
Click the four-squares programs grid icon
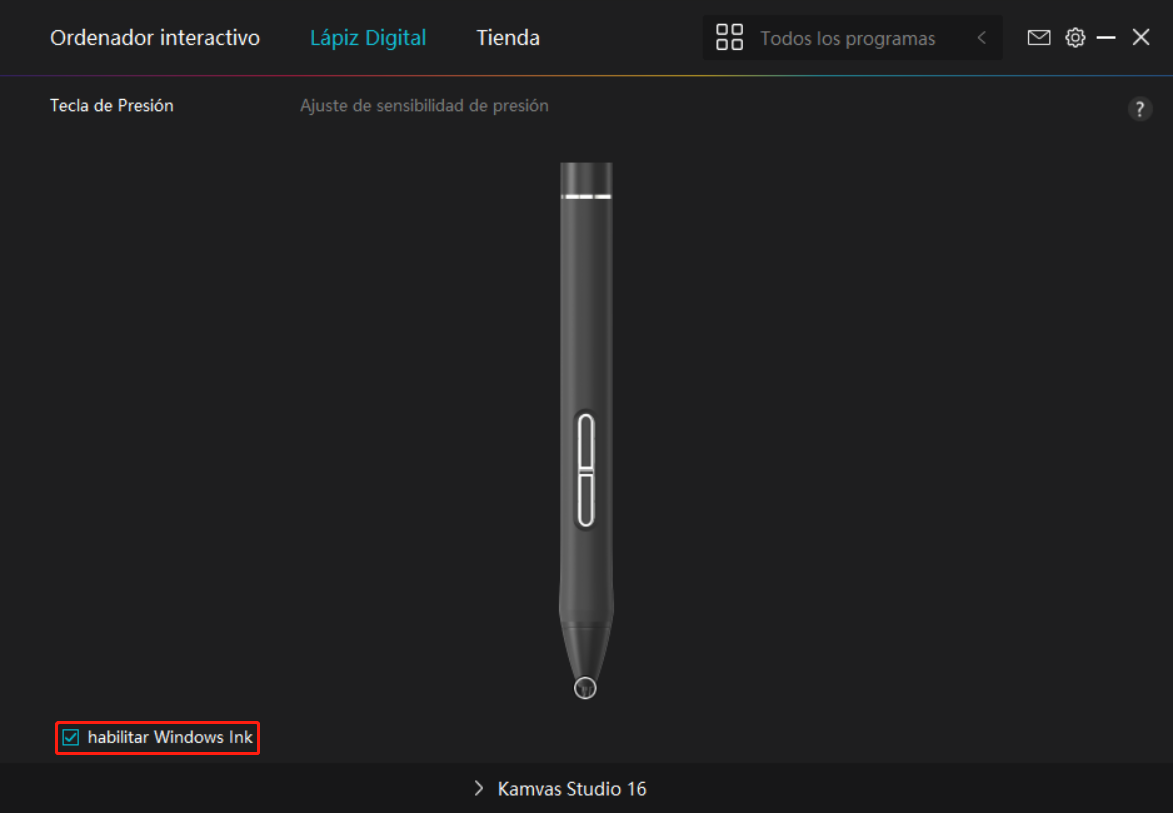pyautogui.click(x=729, y=38)
